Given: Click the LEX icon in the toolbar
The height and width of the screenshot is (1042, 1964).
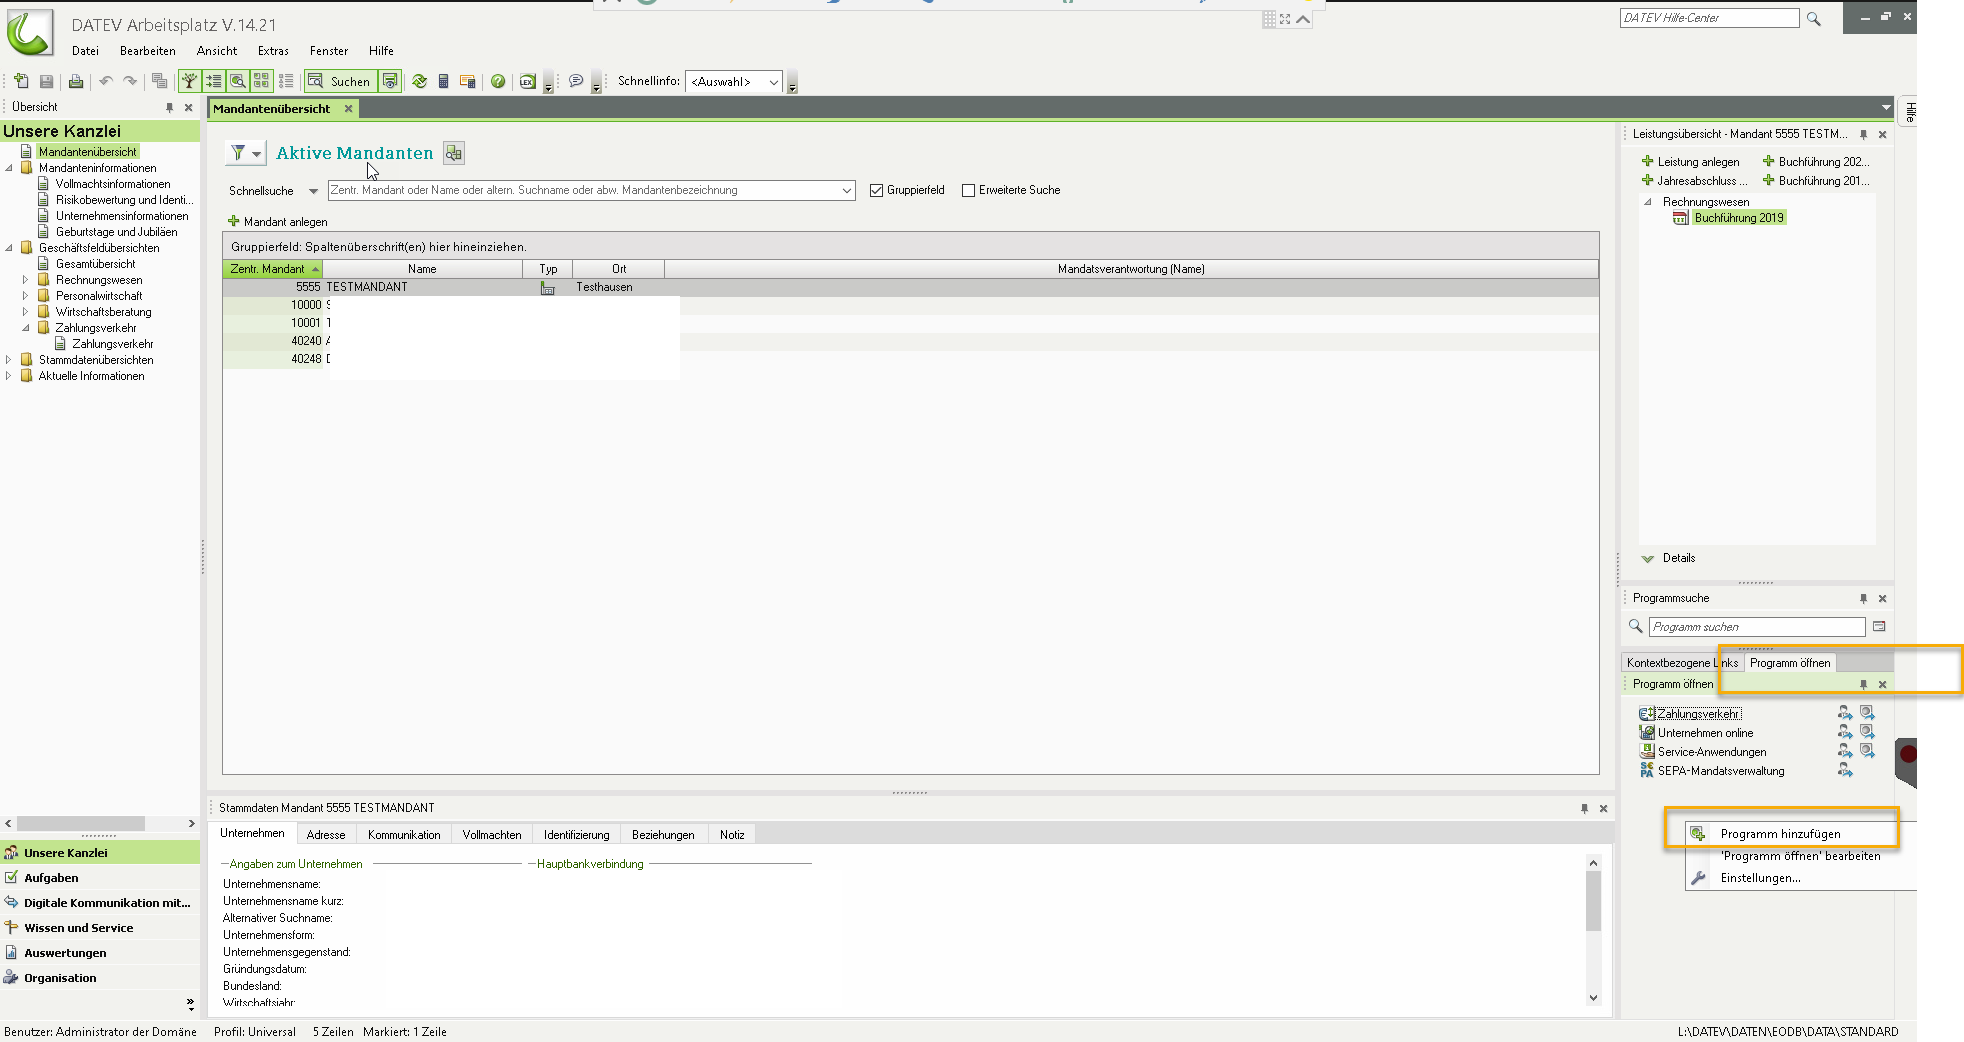Looking at the screenshot, I should 527,82.
